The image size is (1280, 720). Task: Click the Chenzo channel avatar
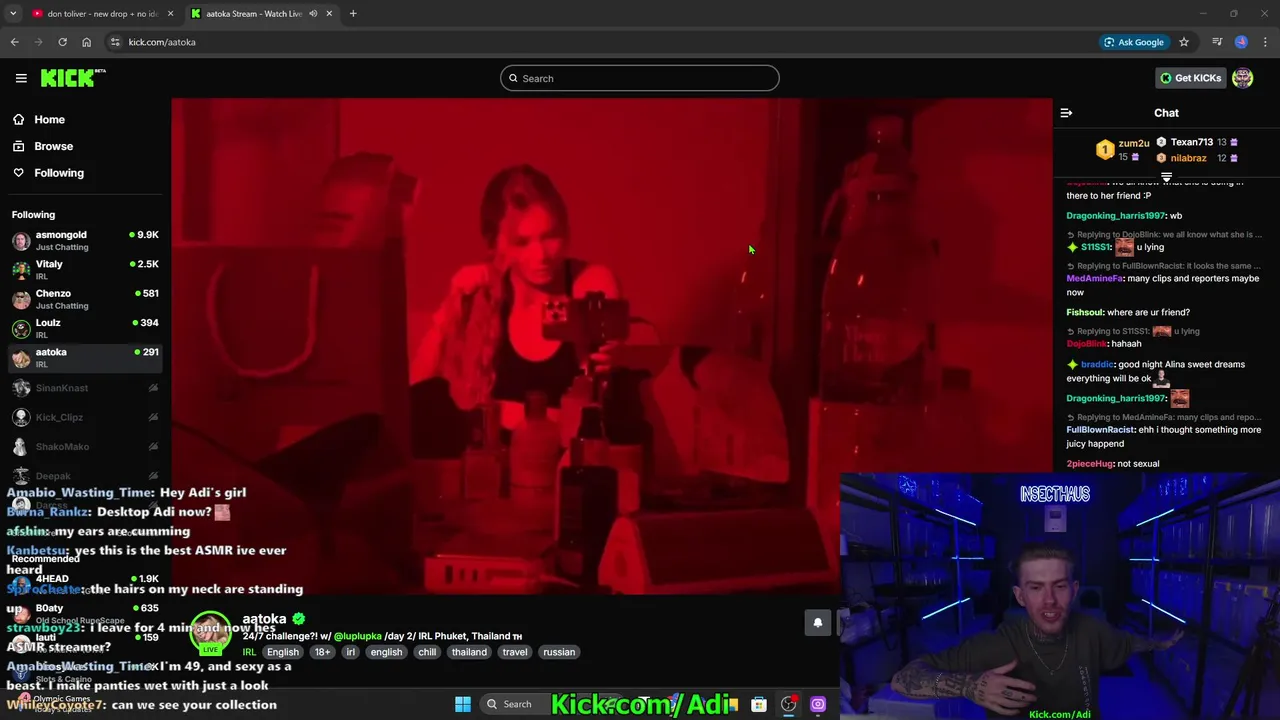tap(21, 299)
